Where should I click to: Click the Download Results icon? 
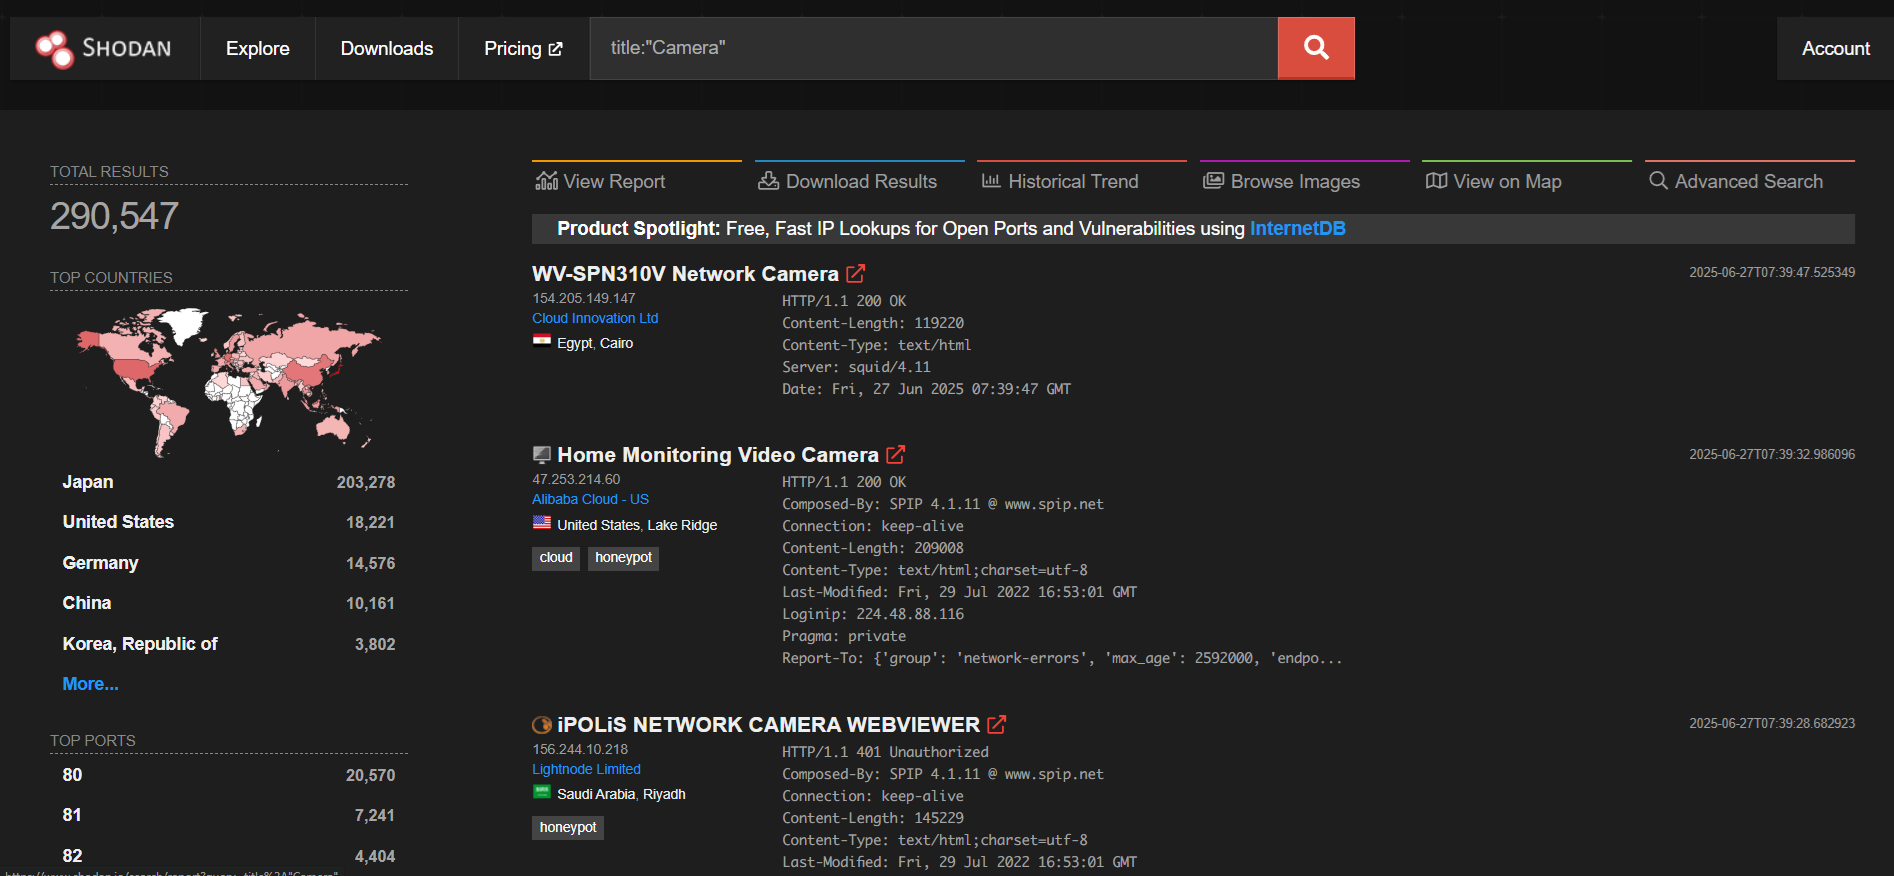768,181
